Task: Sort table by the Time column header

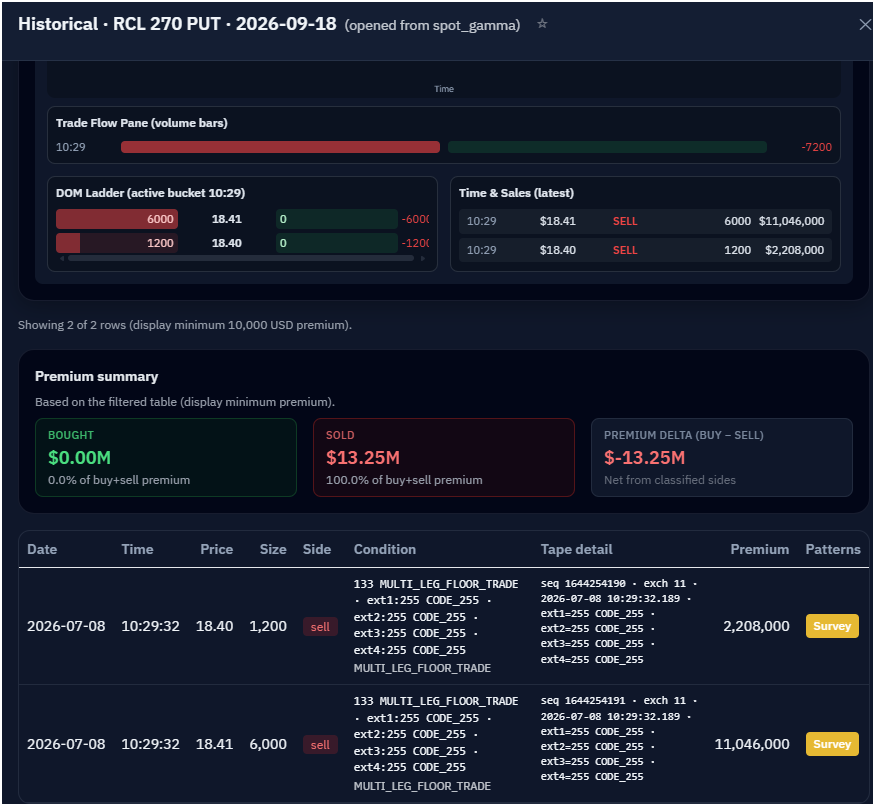Action: [x=137, y=549]
